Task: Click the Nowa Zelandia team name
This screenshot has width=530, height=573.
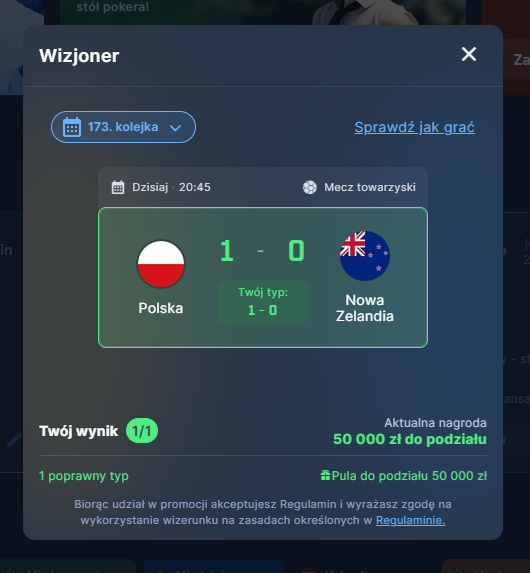Action: tap(365, 308)
